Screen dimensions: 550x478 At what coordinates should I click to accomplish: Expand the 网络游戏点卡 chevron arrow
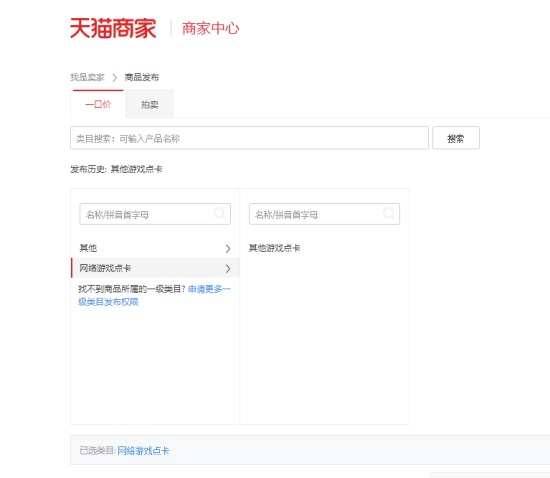228,269
